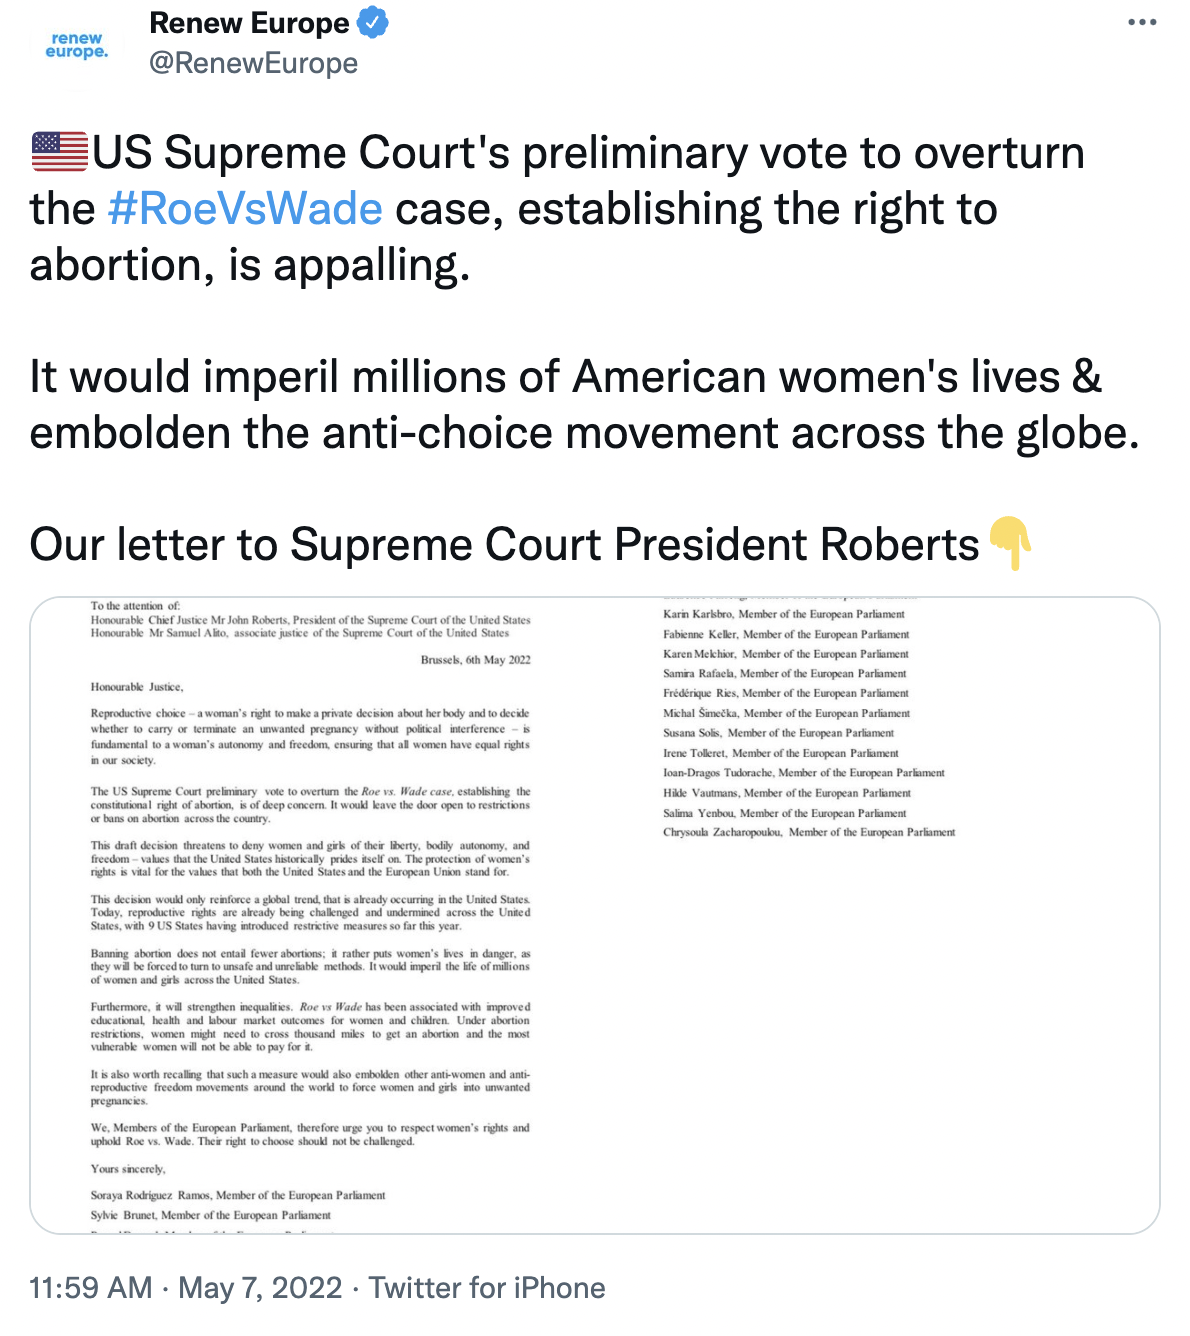Click the 'Our letter to Supreme Court' line
The height and width of the screenshot is (1336, 1190).
coord(505,545)
